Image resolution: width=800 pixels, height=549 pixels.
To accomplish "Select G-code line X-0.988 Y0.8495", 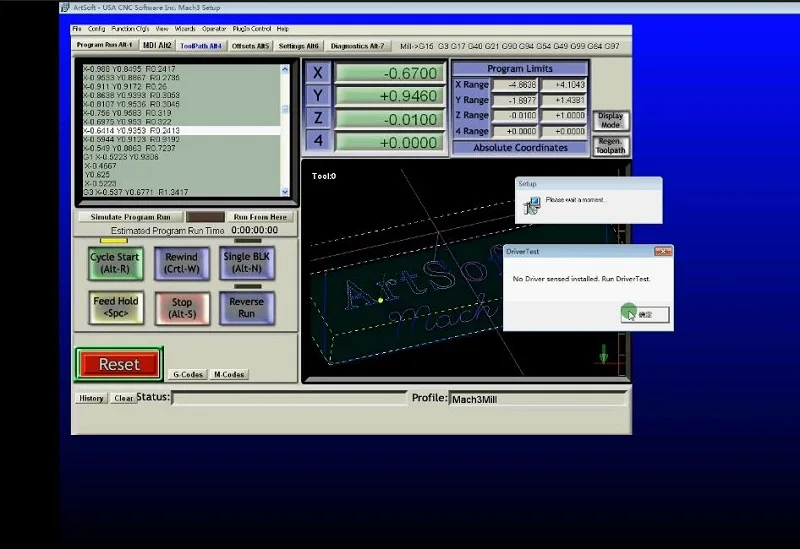I will pos(129,69).
